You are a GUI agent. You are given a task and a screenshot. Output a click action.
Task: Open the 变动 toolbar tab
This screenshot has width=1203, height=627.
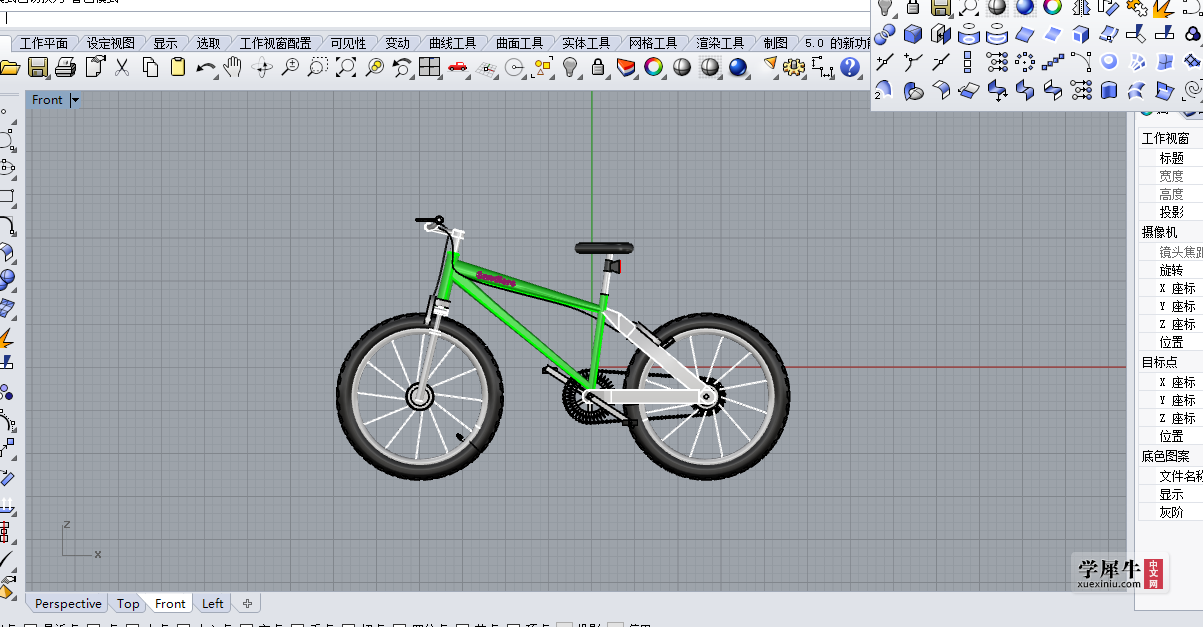[x=397, y=43]
